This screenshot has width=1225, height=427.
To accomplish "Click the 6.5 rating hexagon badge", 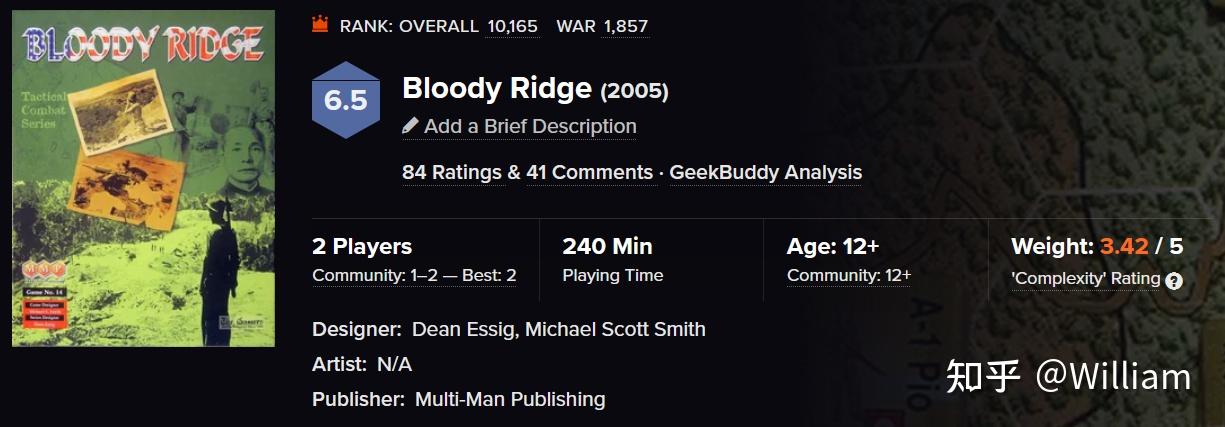I will click(x=345, y=100).
